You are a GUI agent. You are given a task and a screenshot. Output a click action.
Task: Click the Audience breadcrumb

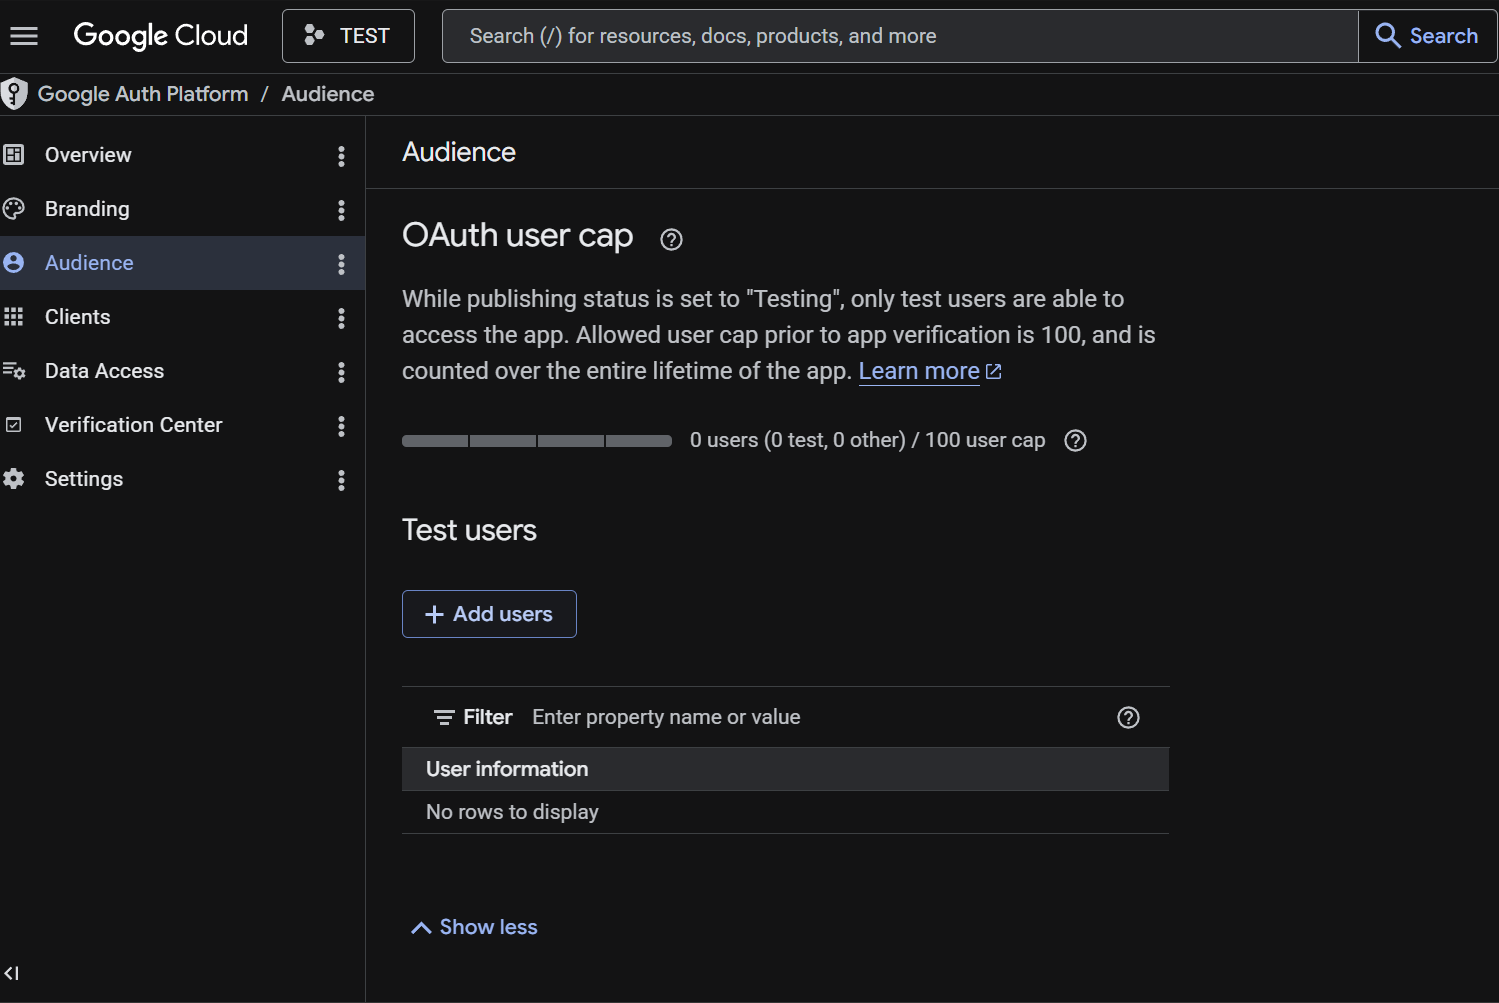click(x=328, y=94)
